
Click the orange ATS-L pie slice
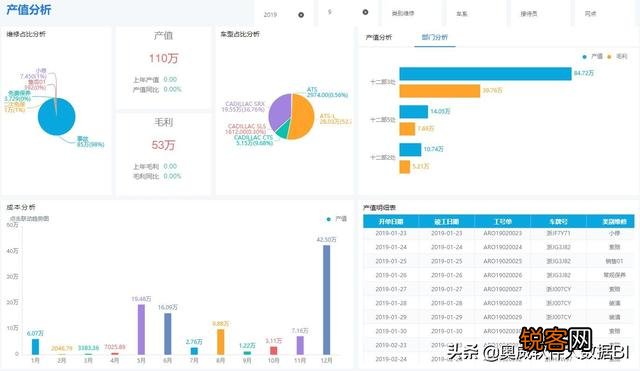tap(303, 117)
